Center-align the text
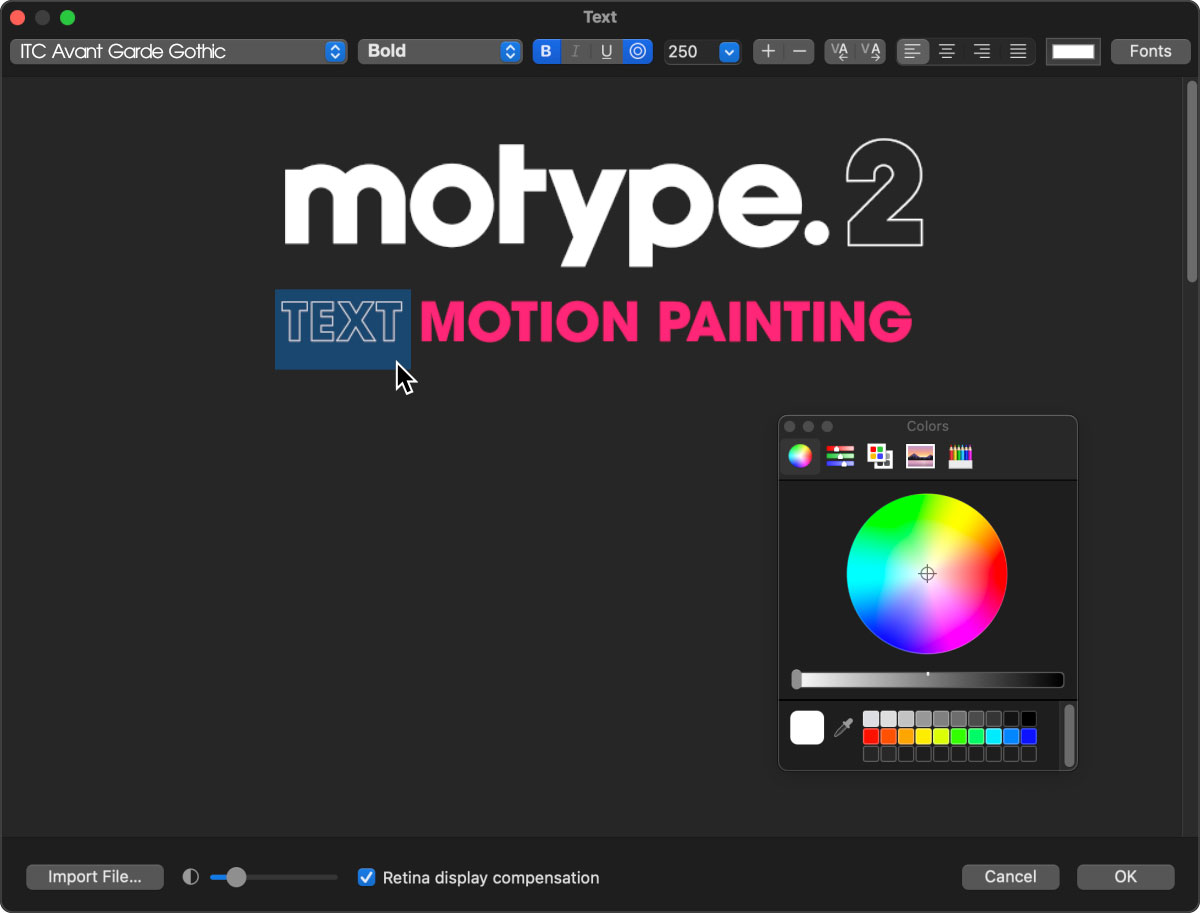Screen dimensions: 1200x913 pos(946,51)
